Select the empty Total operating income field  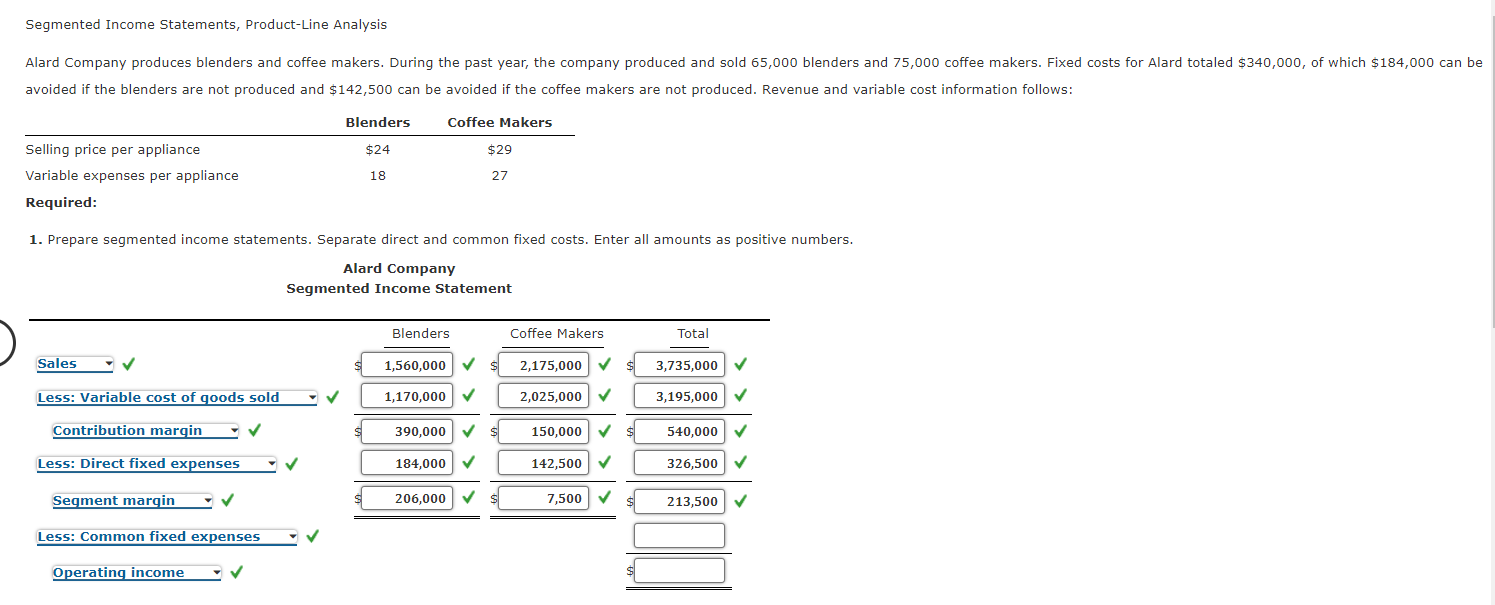679,571
